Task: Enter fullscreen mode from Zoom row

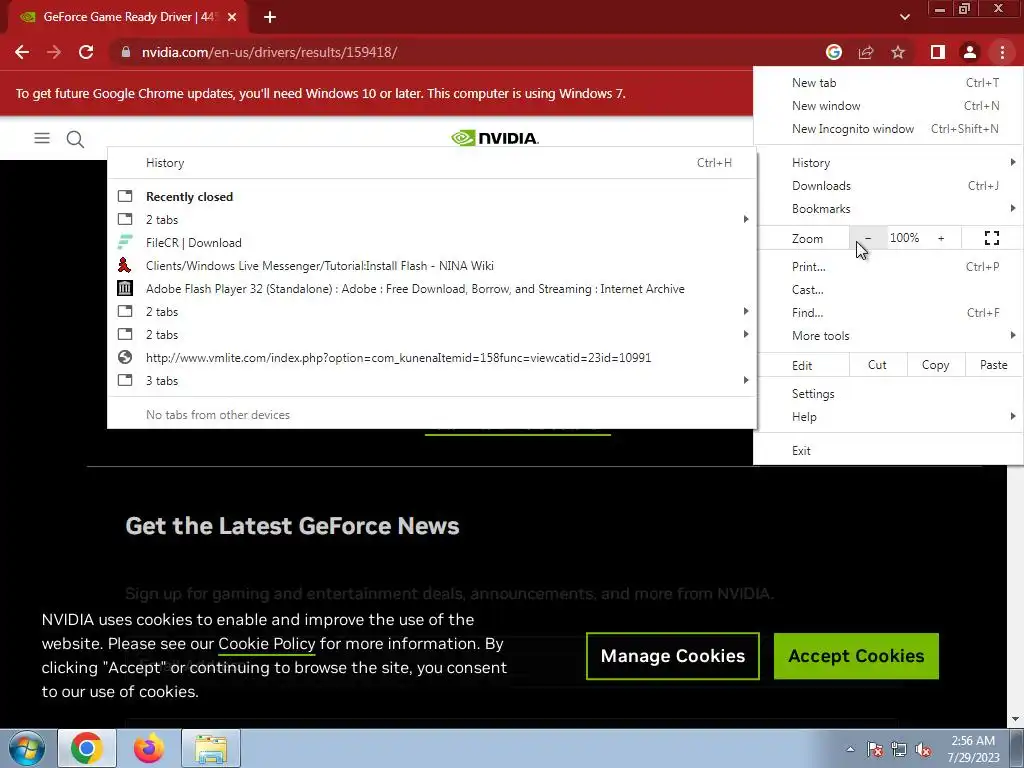Action: pos(991,238)
